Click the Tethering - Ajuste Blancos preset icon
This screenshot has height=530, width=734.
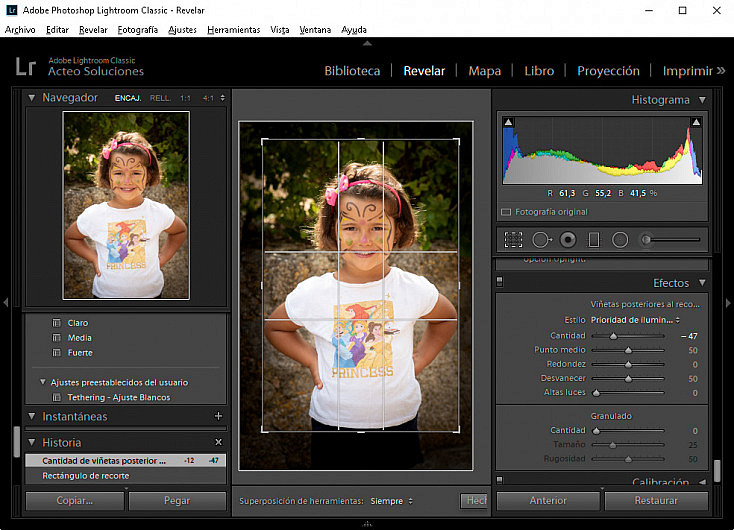(57, 397)
